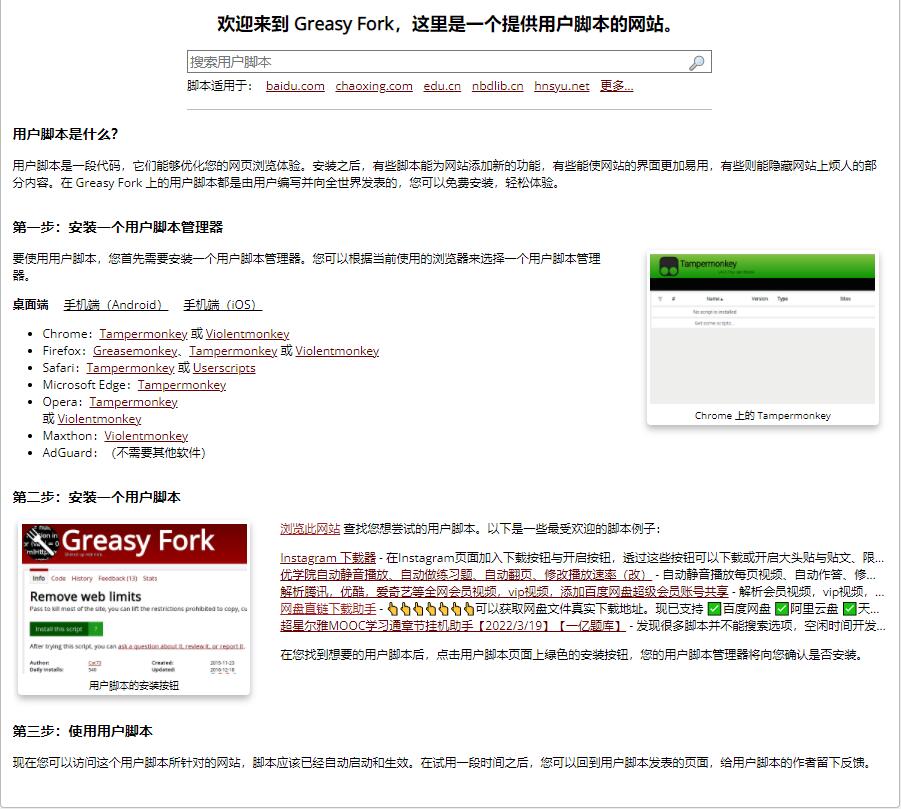901x809 pixels.
Task: Open the 网盘直链下载助手 script link
Action: coord(328,608)
